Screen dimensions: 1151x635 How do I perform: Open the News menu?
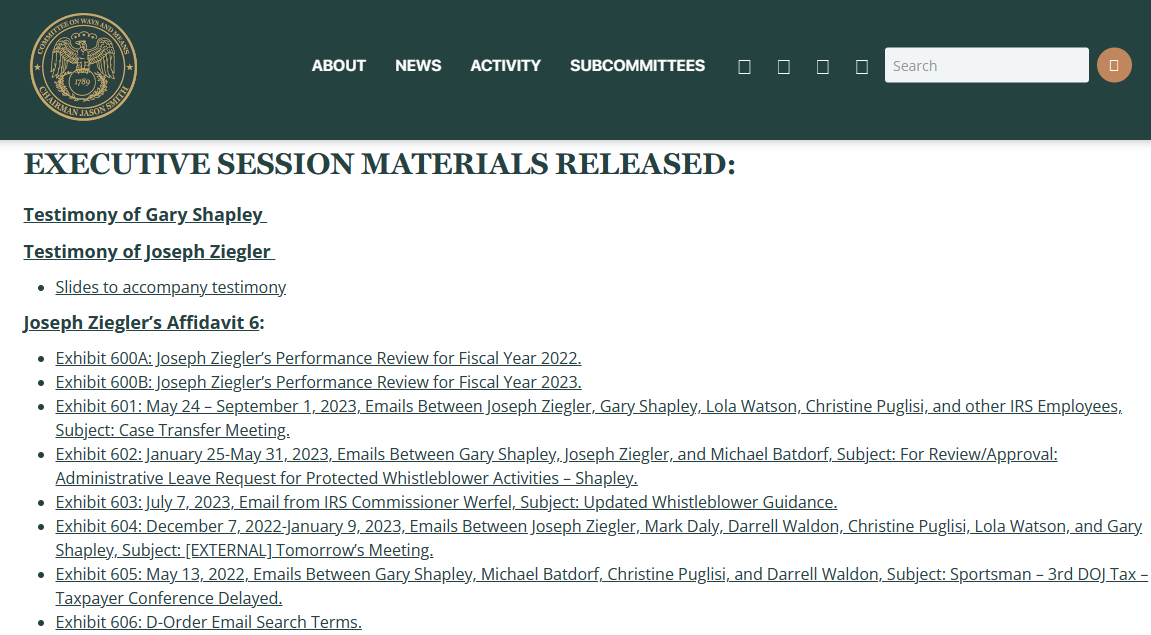click(418, 65)
